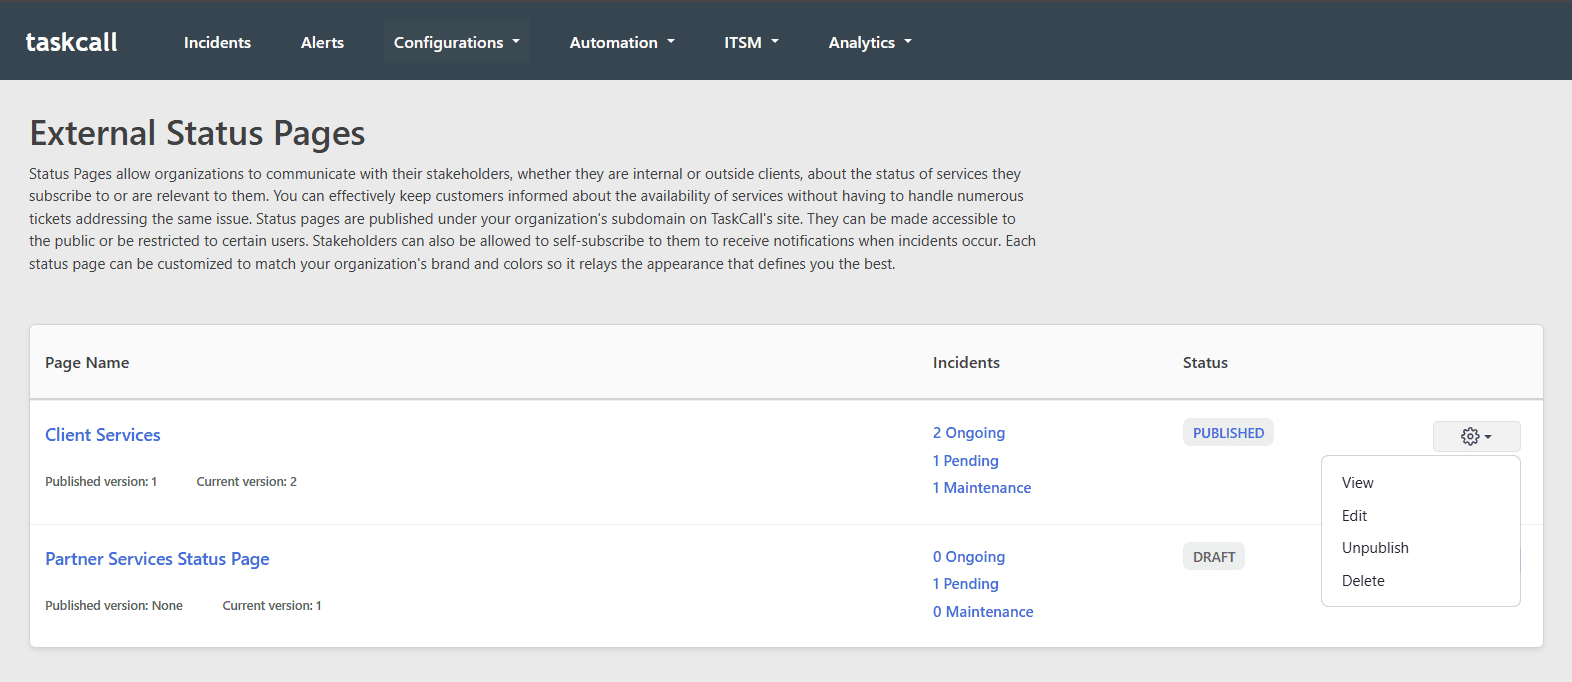Choose Edit in the actions menu
This screenshot has width=1572, height=682.
coord(1354,516)
